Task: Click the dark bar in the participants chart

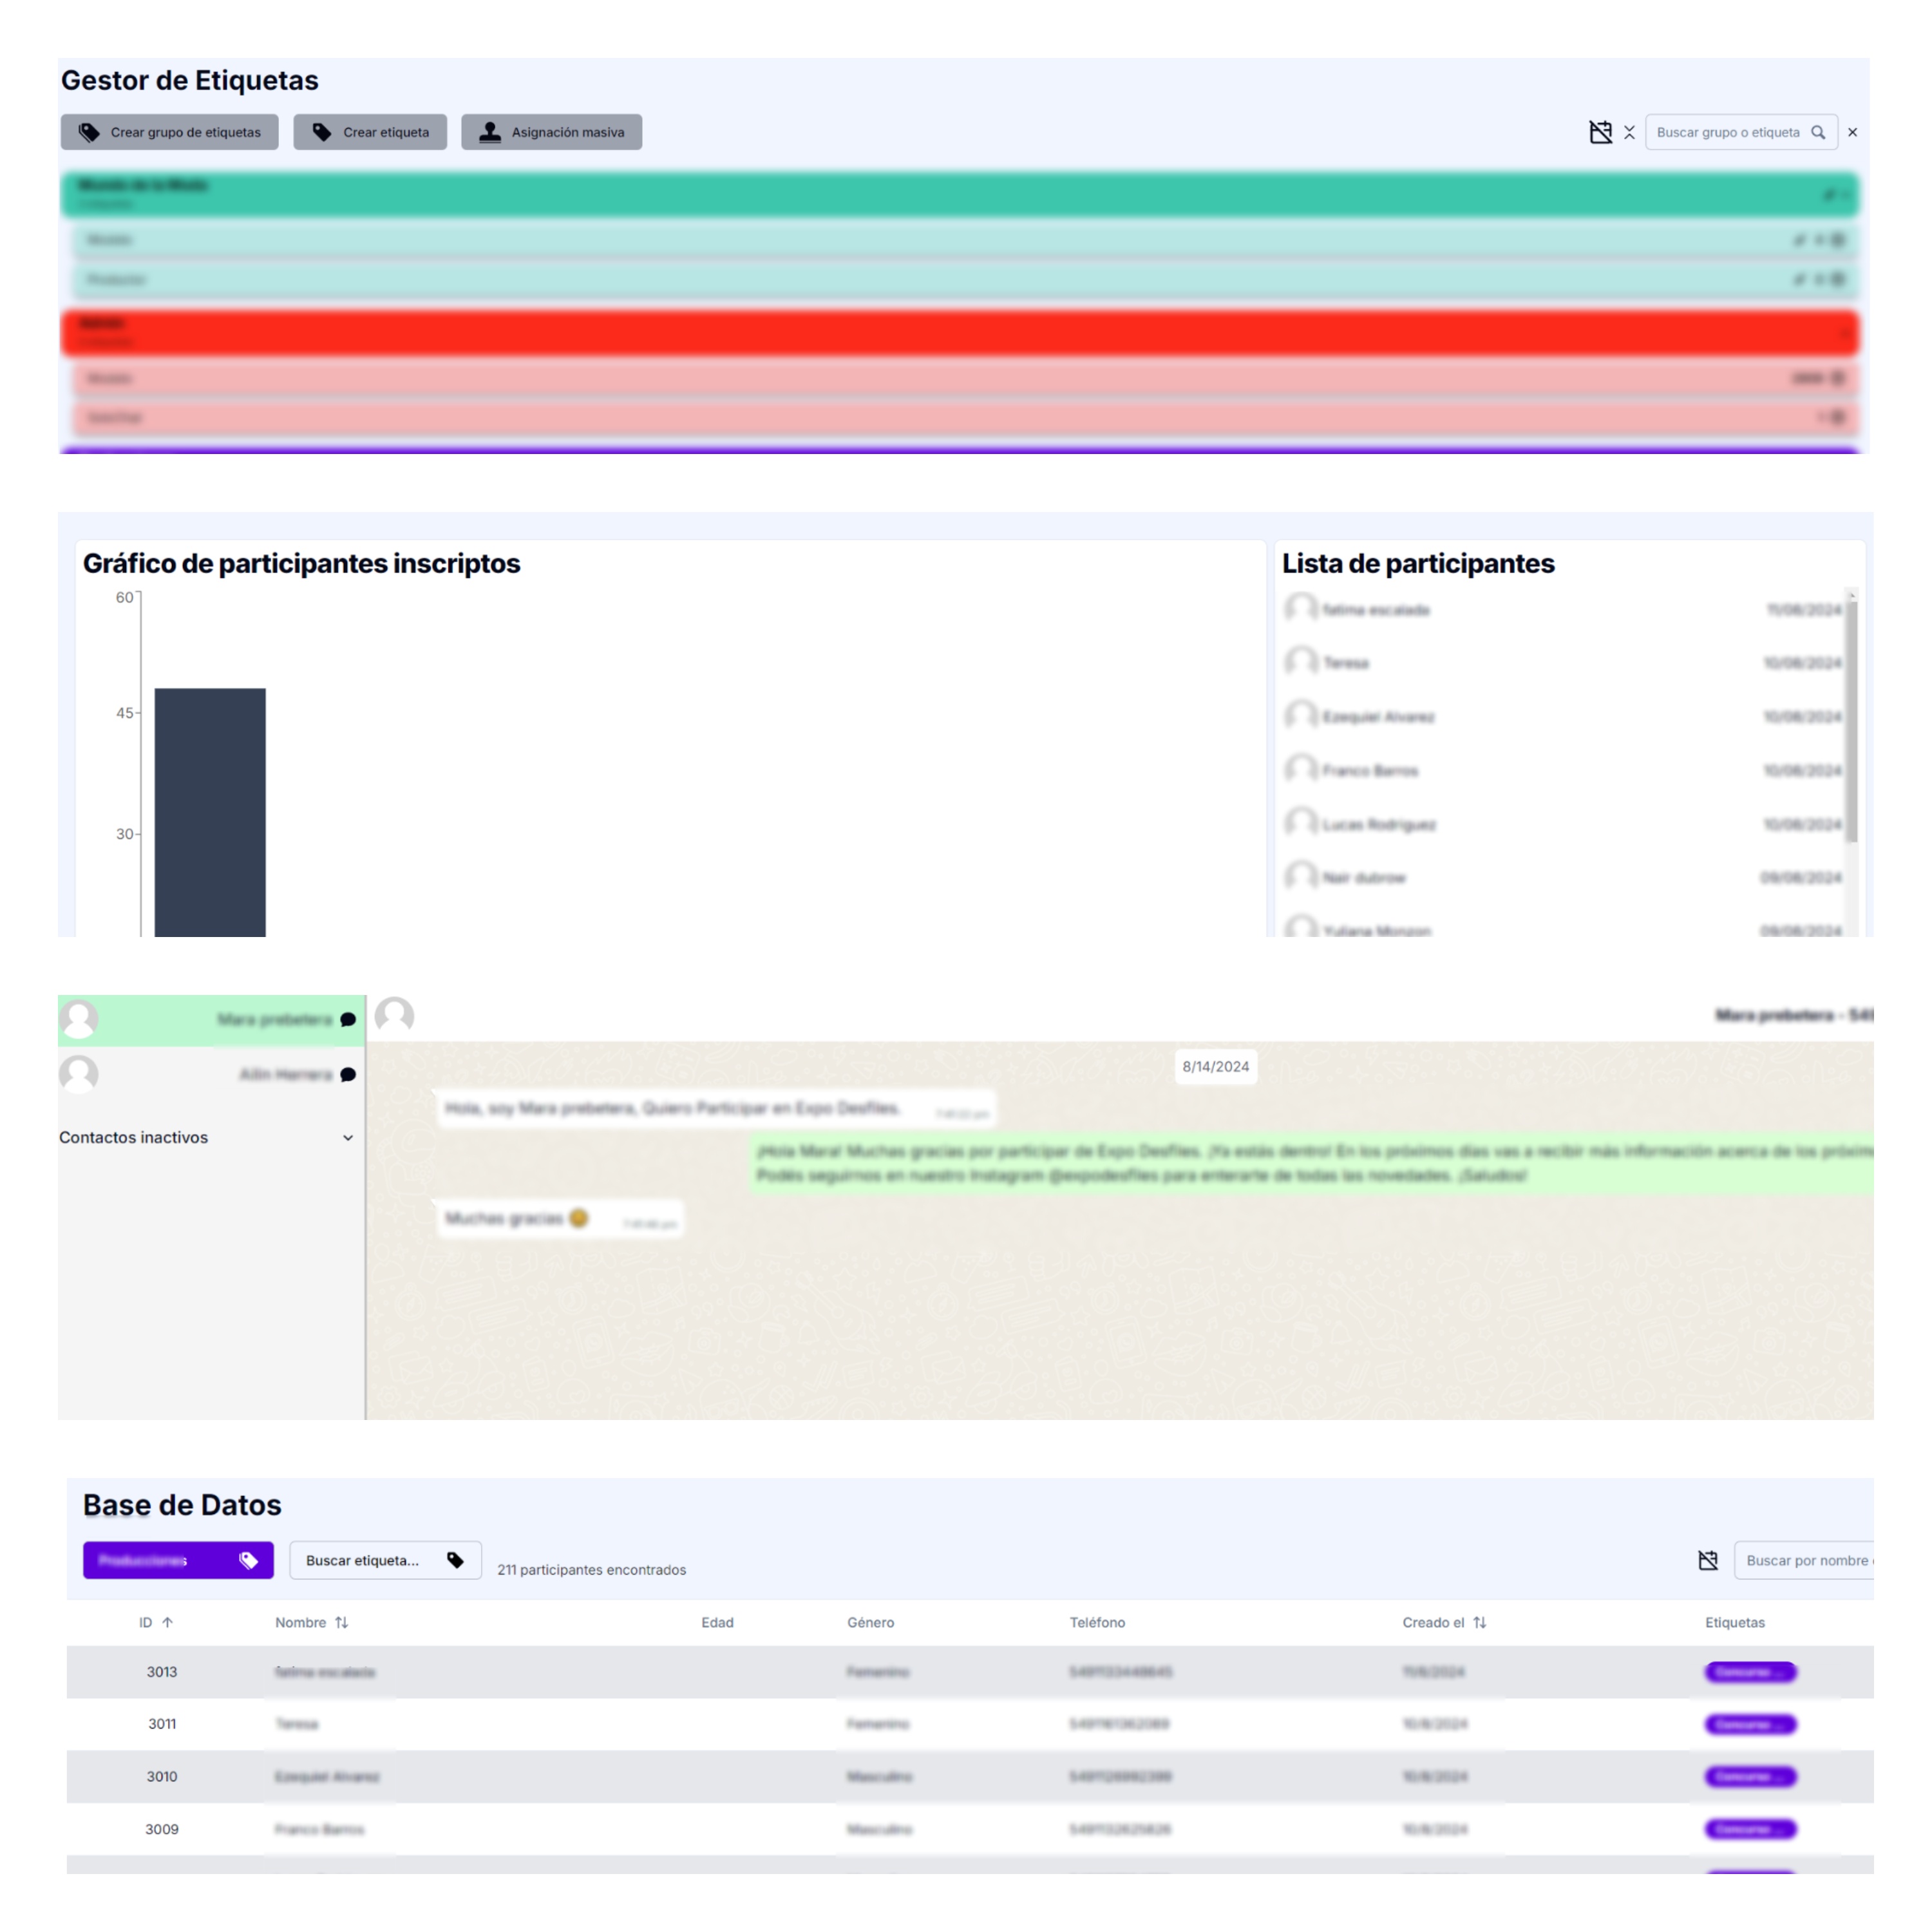Action: coord(210,812)
